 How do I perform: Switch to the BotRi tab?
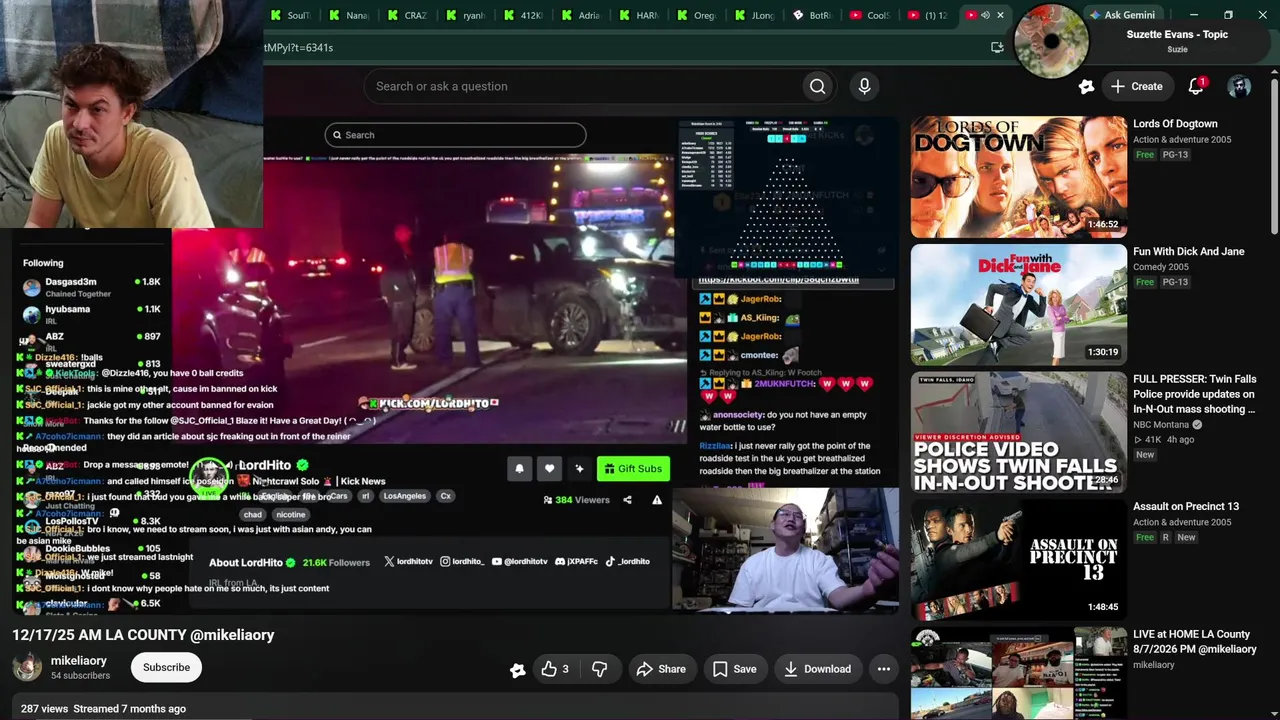(812, 15)
